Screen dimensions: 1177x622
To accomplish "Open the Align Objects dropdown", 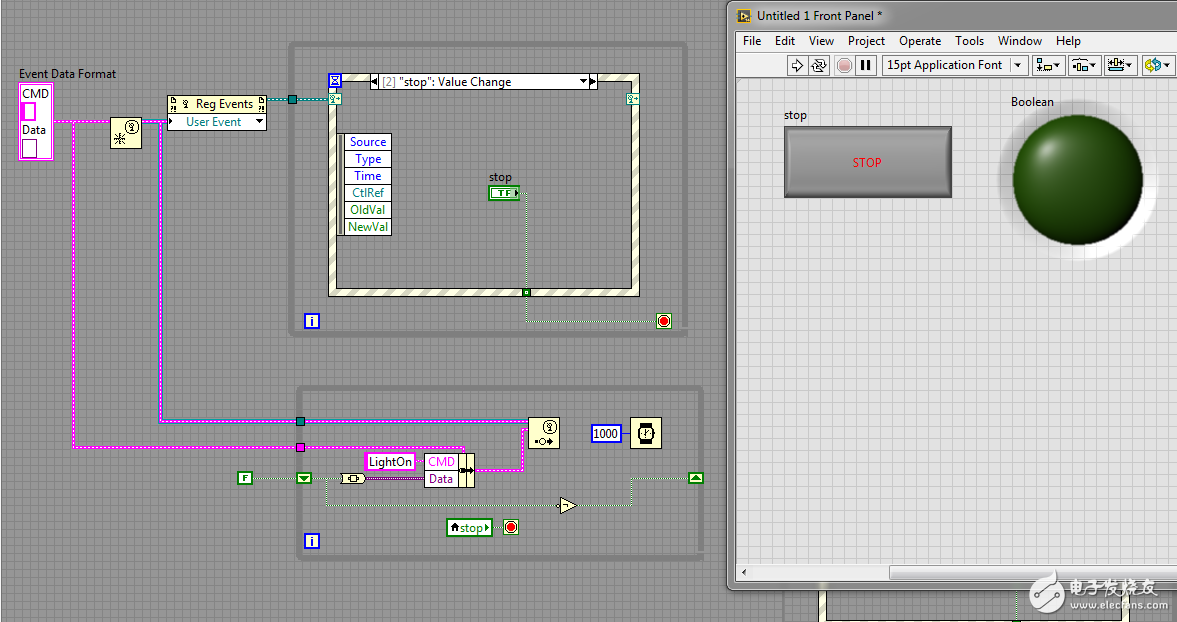I will [1049, 65].
